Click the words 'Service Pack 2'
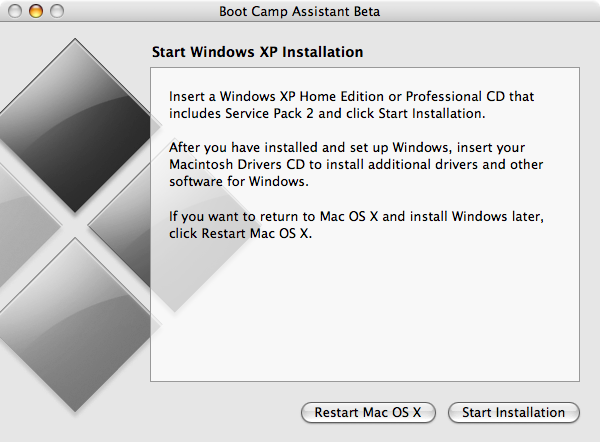The height and width of the screenshot is (442, 600). (x=269, y=114)
